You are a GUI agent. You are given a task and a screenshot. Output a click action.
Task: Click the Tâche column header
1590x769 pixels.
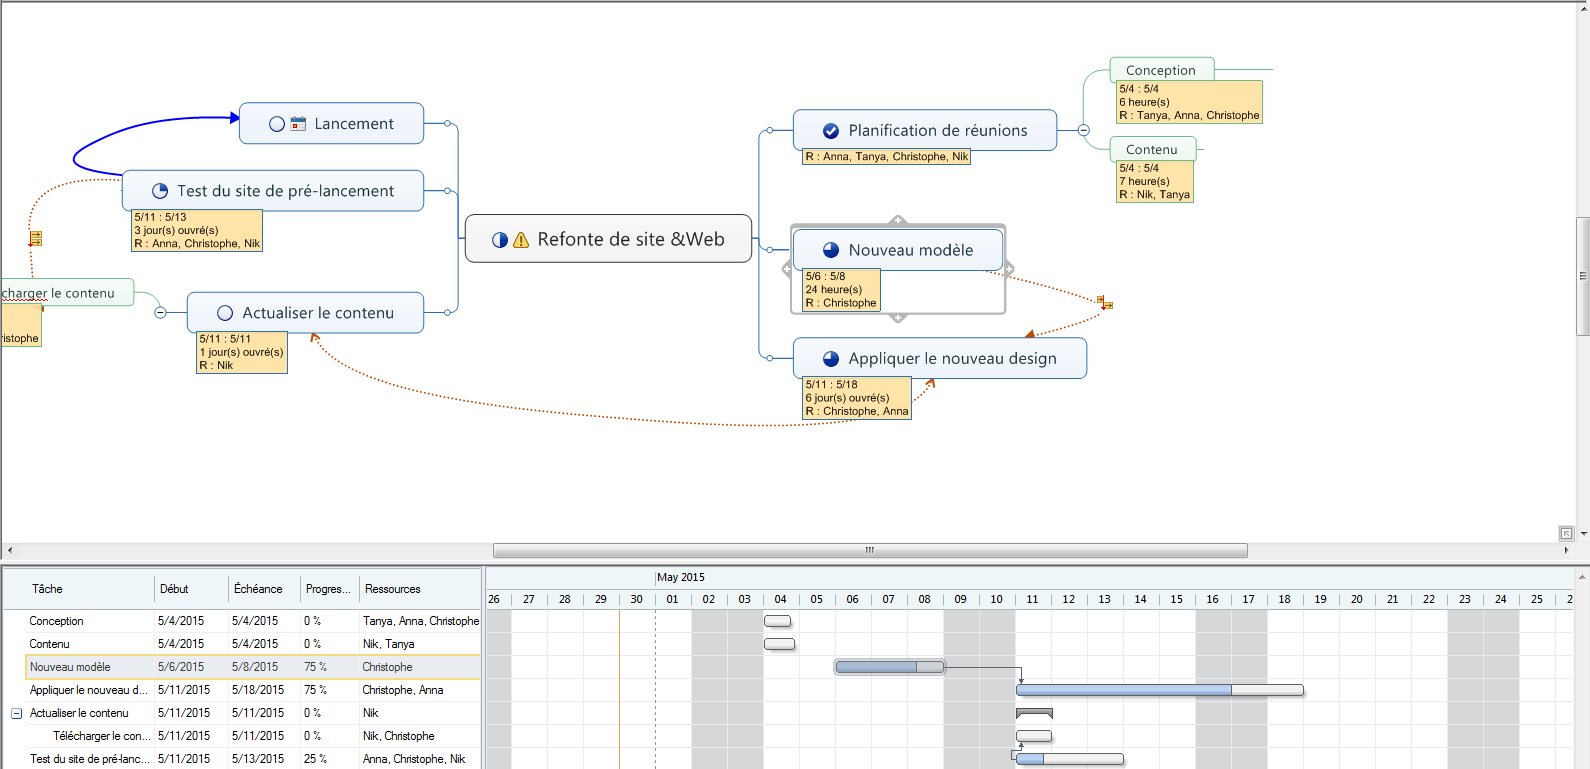click(47, 589)
